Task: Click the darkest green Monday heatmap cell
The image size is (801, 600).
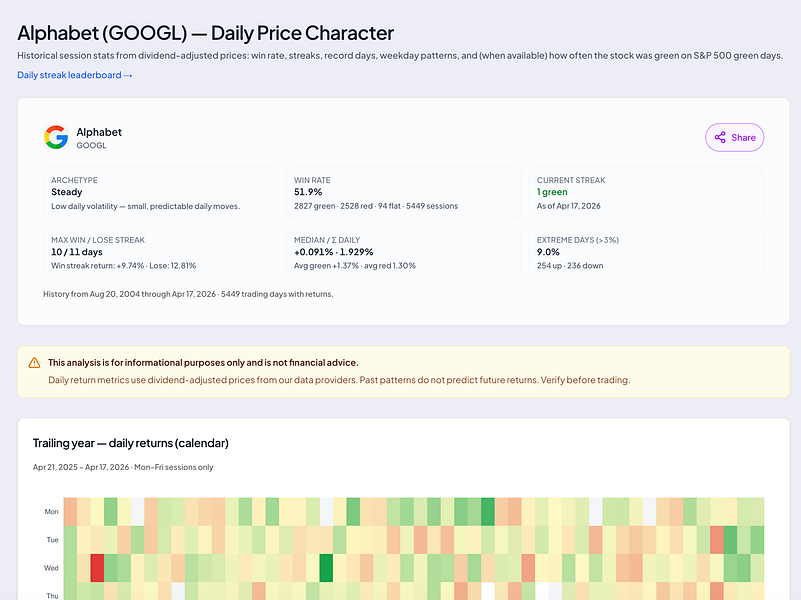Action: point(487,512)
